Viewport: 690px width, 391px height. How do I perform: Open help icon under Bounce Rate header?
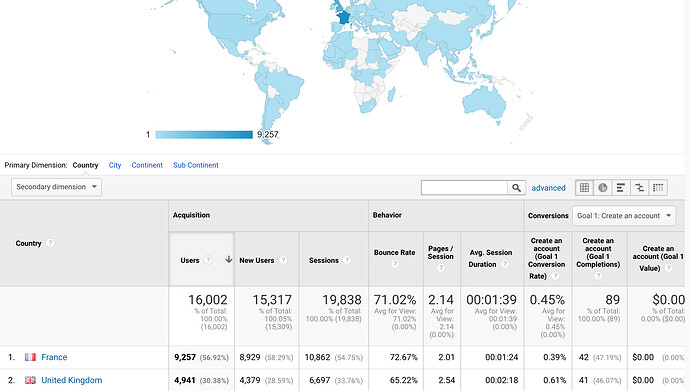click(x=395, y=264)
